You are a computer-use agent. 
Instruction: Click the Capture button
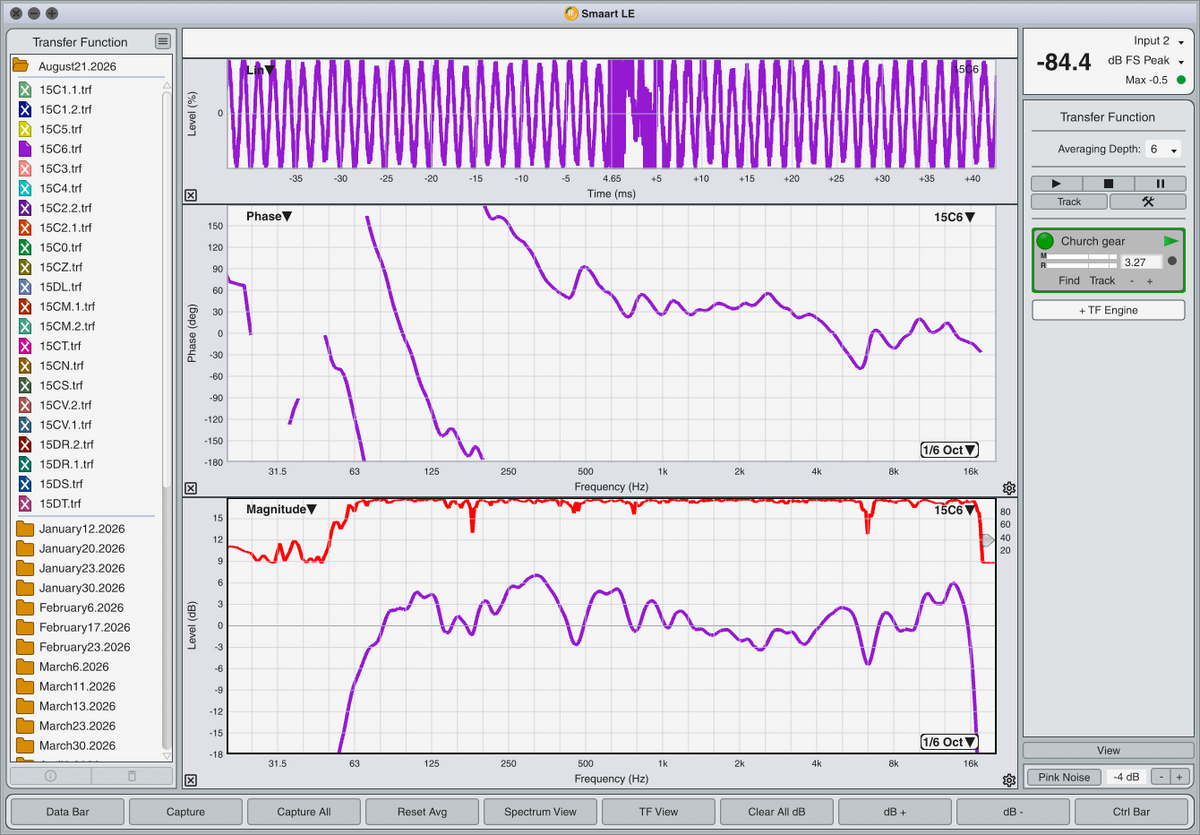coord(185,812)
